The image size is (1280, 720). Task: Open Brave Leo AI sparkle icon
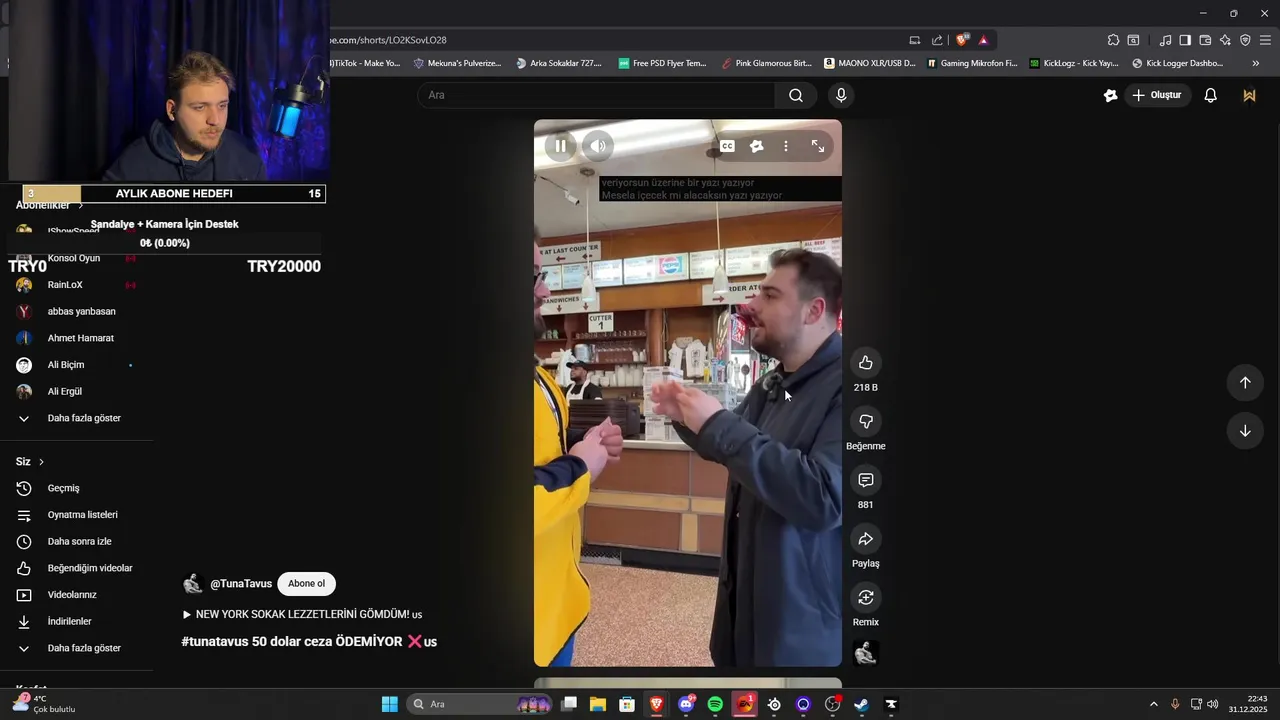1225,40
